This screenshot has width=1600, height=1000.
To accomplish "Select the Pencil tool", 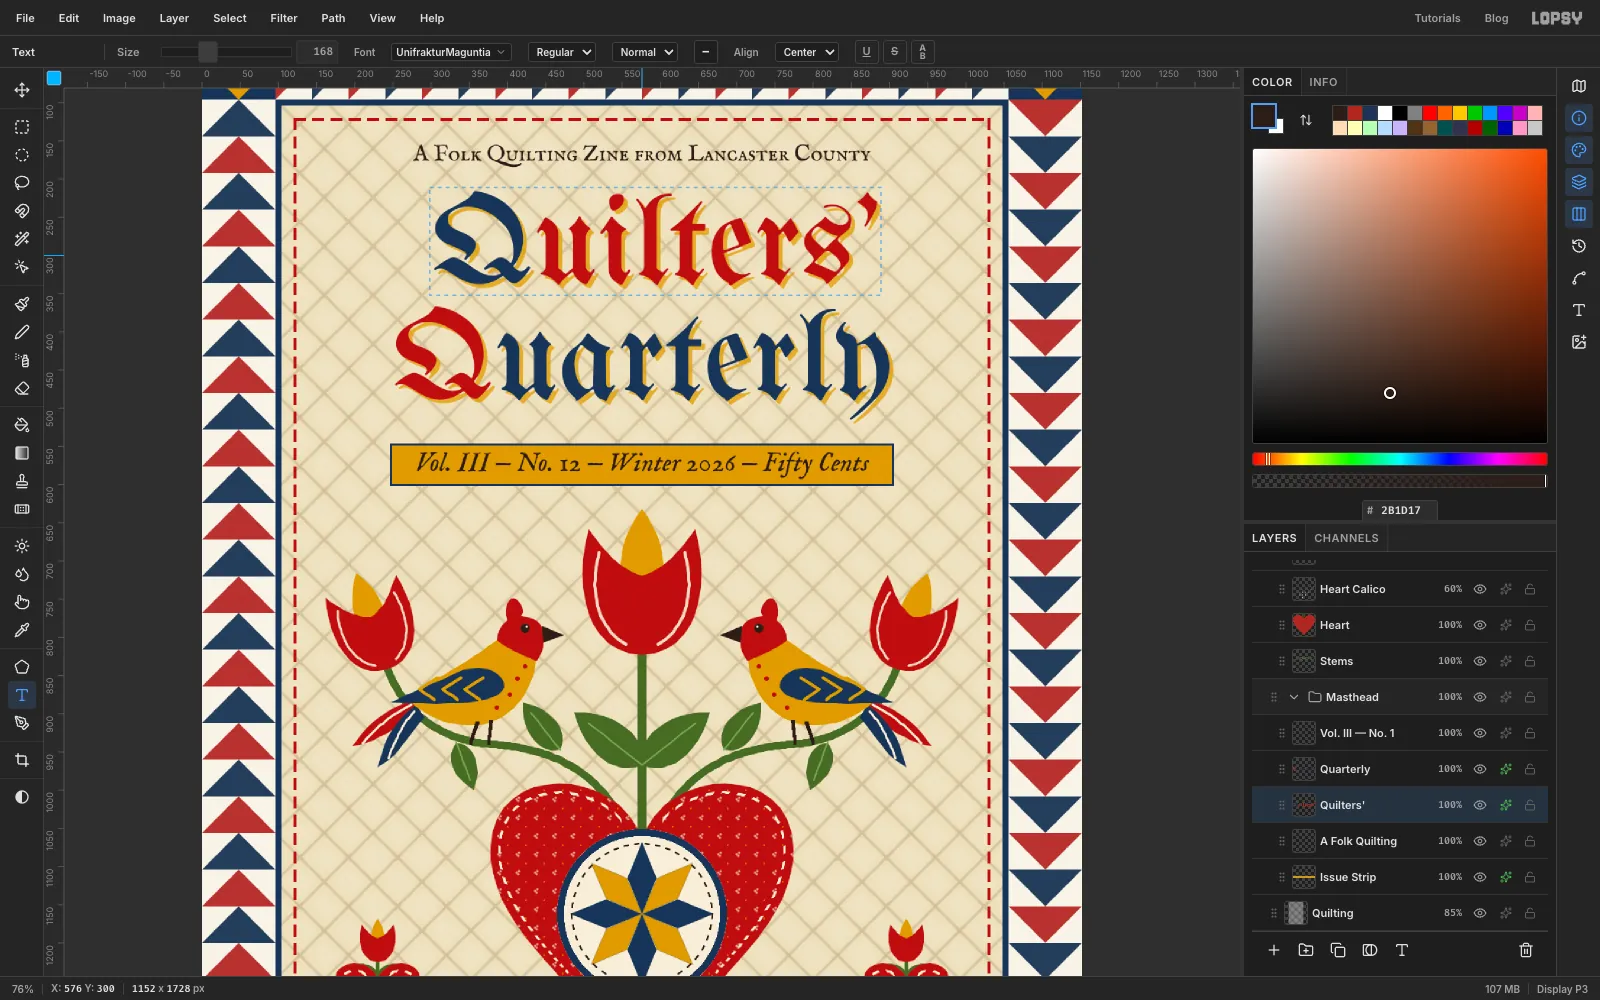I will point(22,332).
